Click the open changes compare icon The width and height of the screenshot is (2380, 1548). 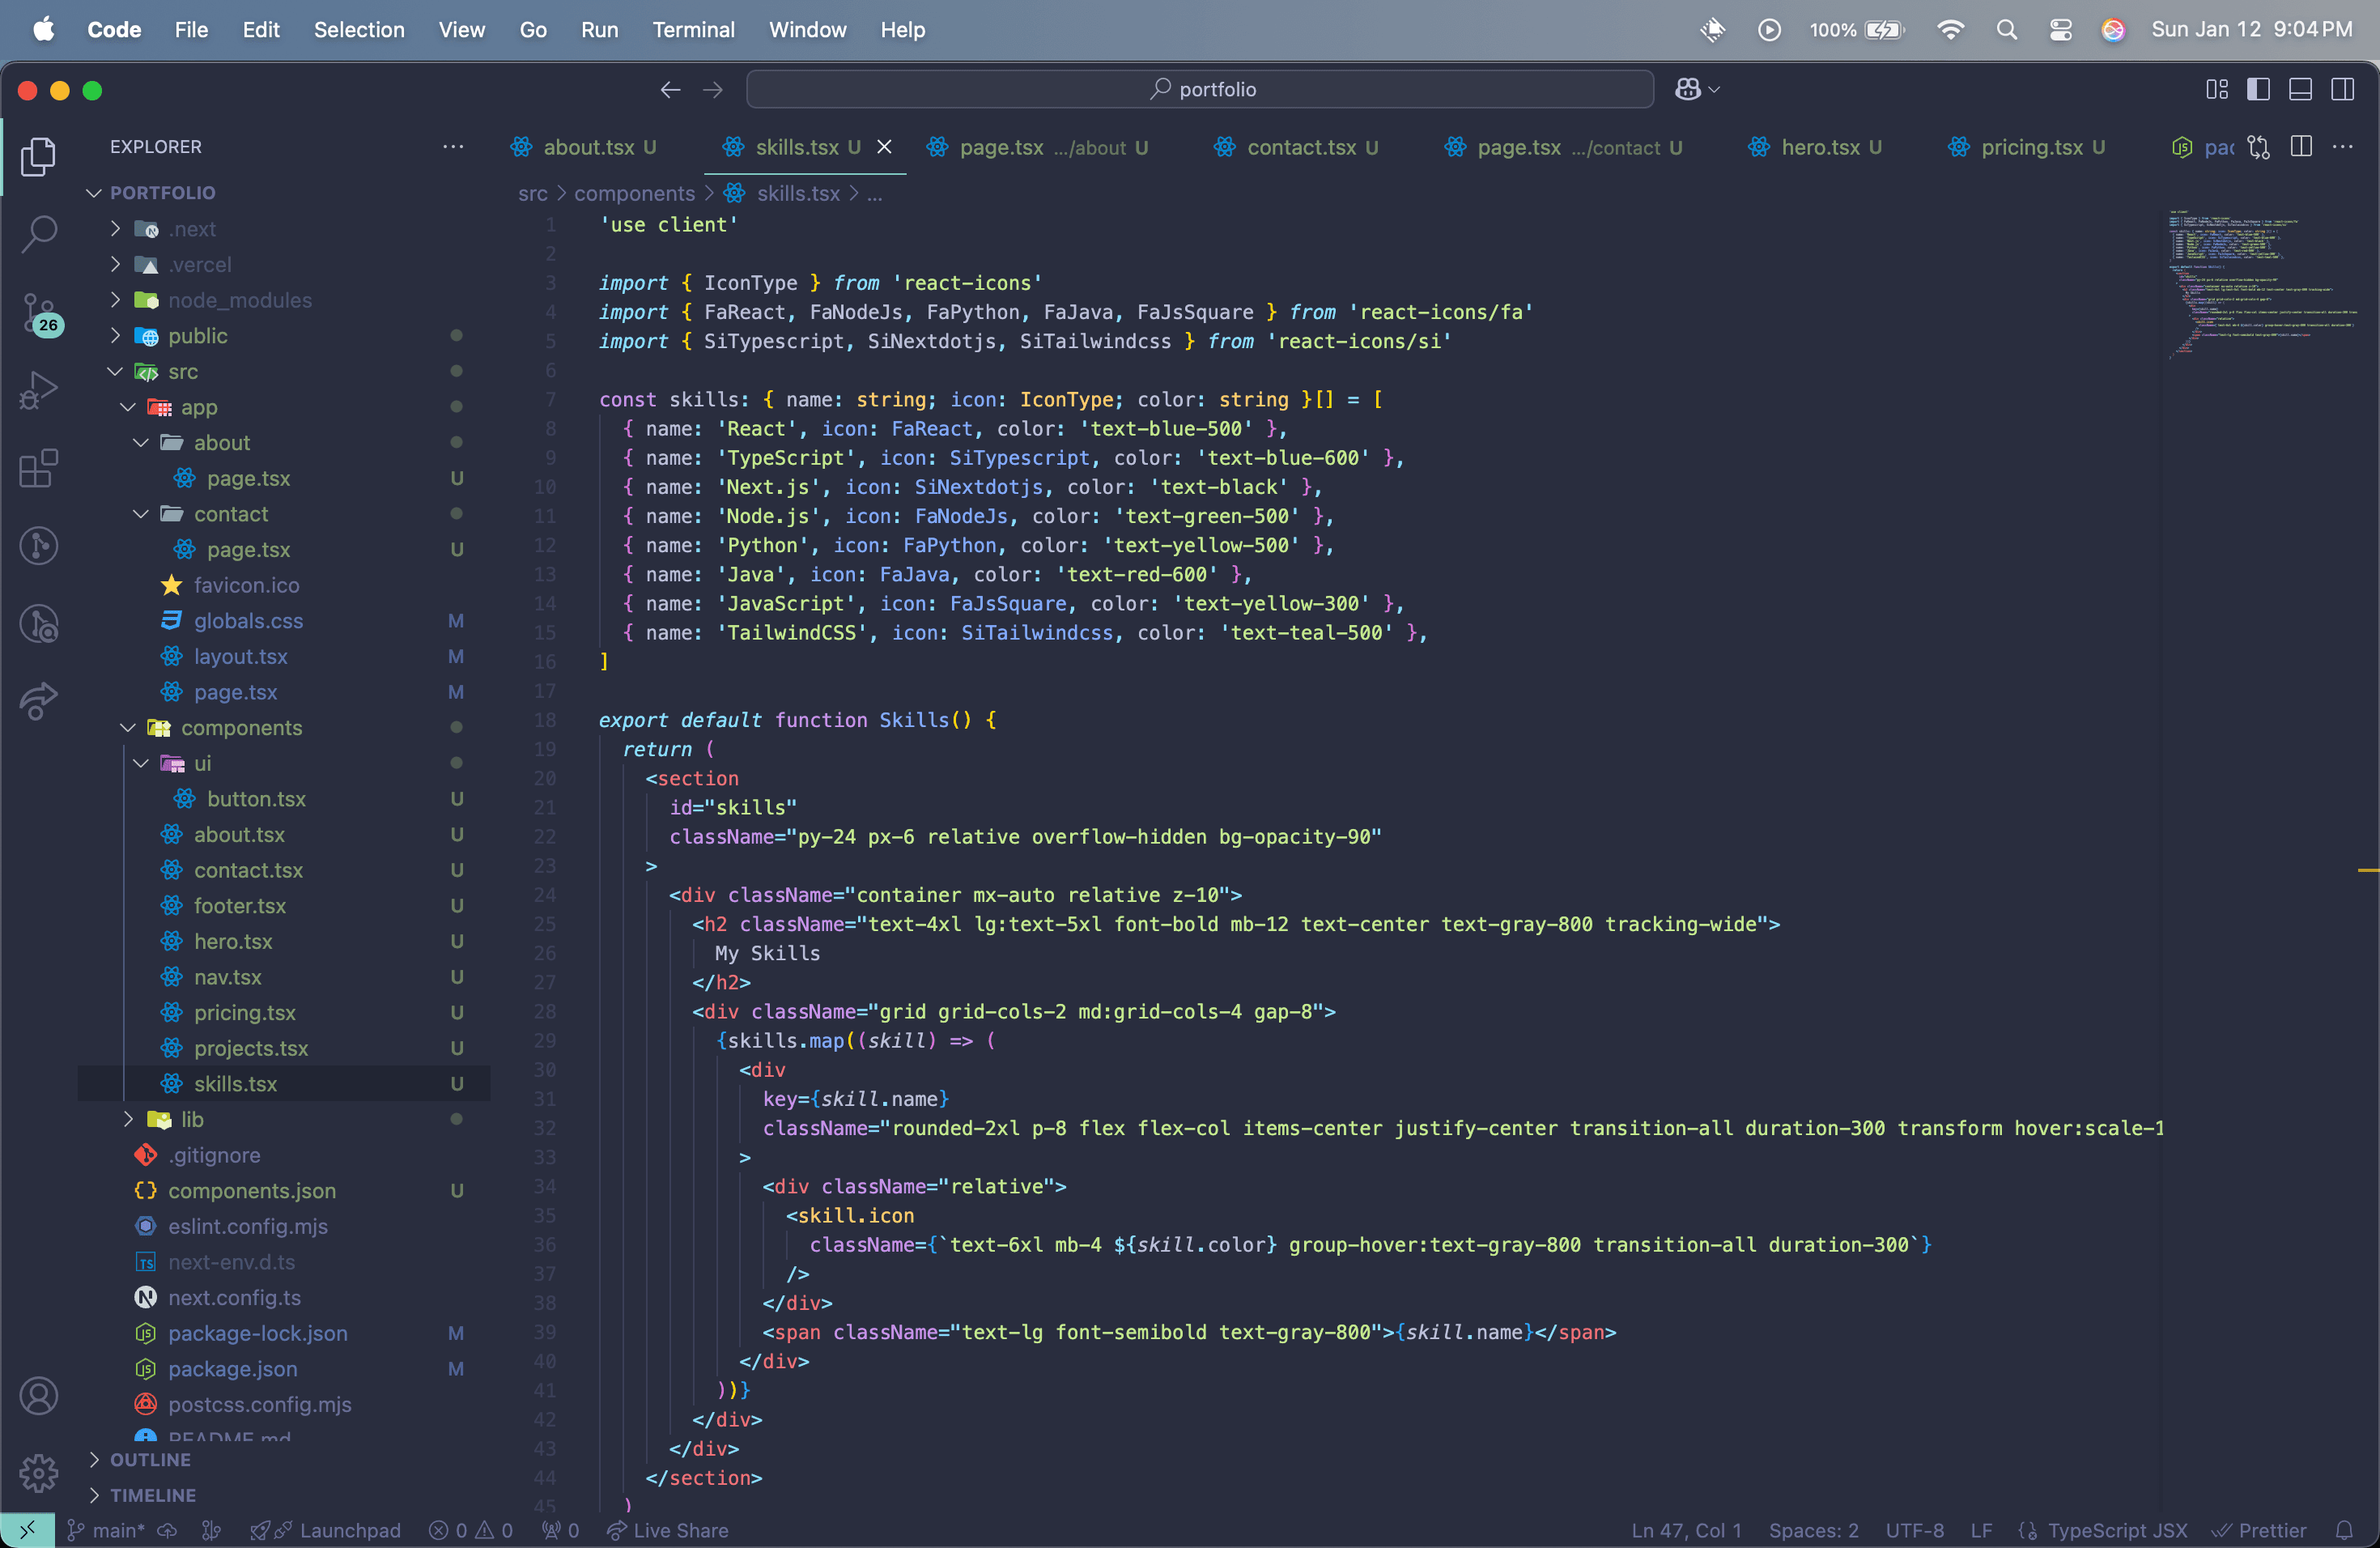(x=2259, y=147)
